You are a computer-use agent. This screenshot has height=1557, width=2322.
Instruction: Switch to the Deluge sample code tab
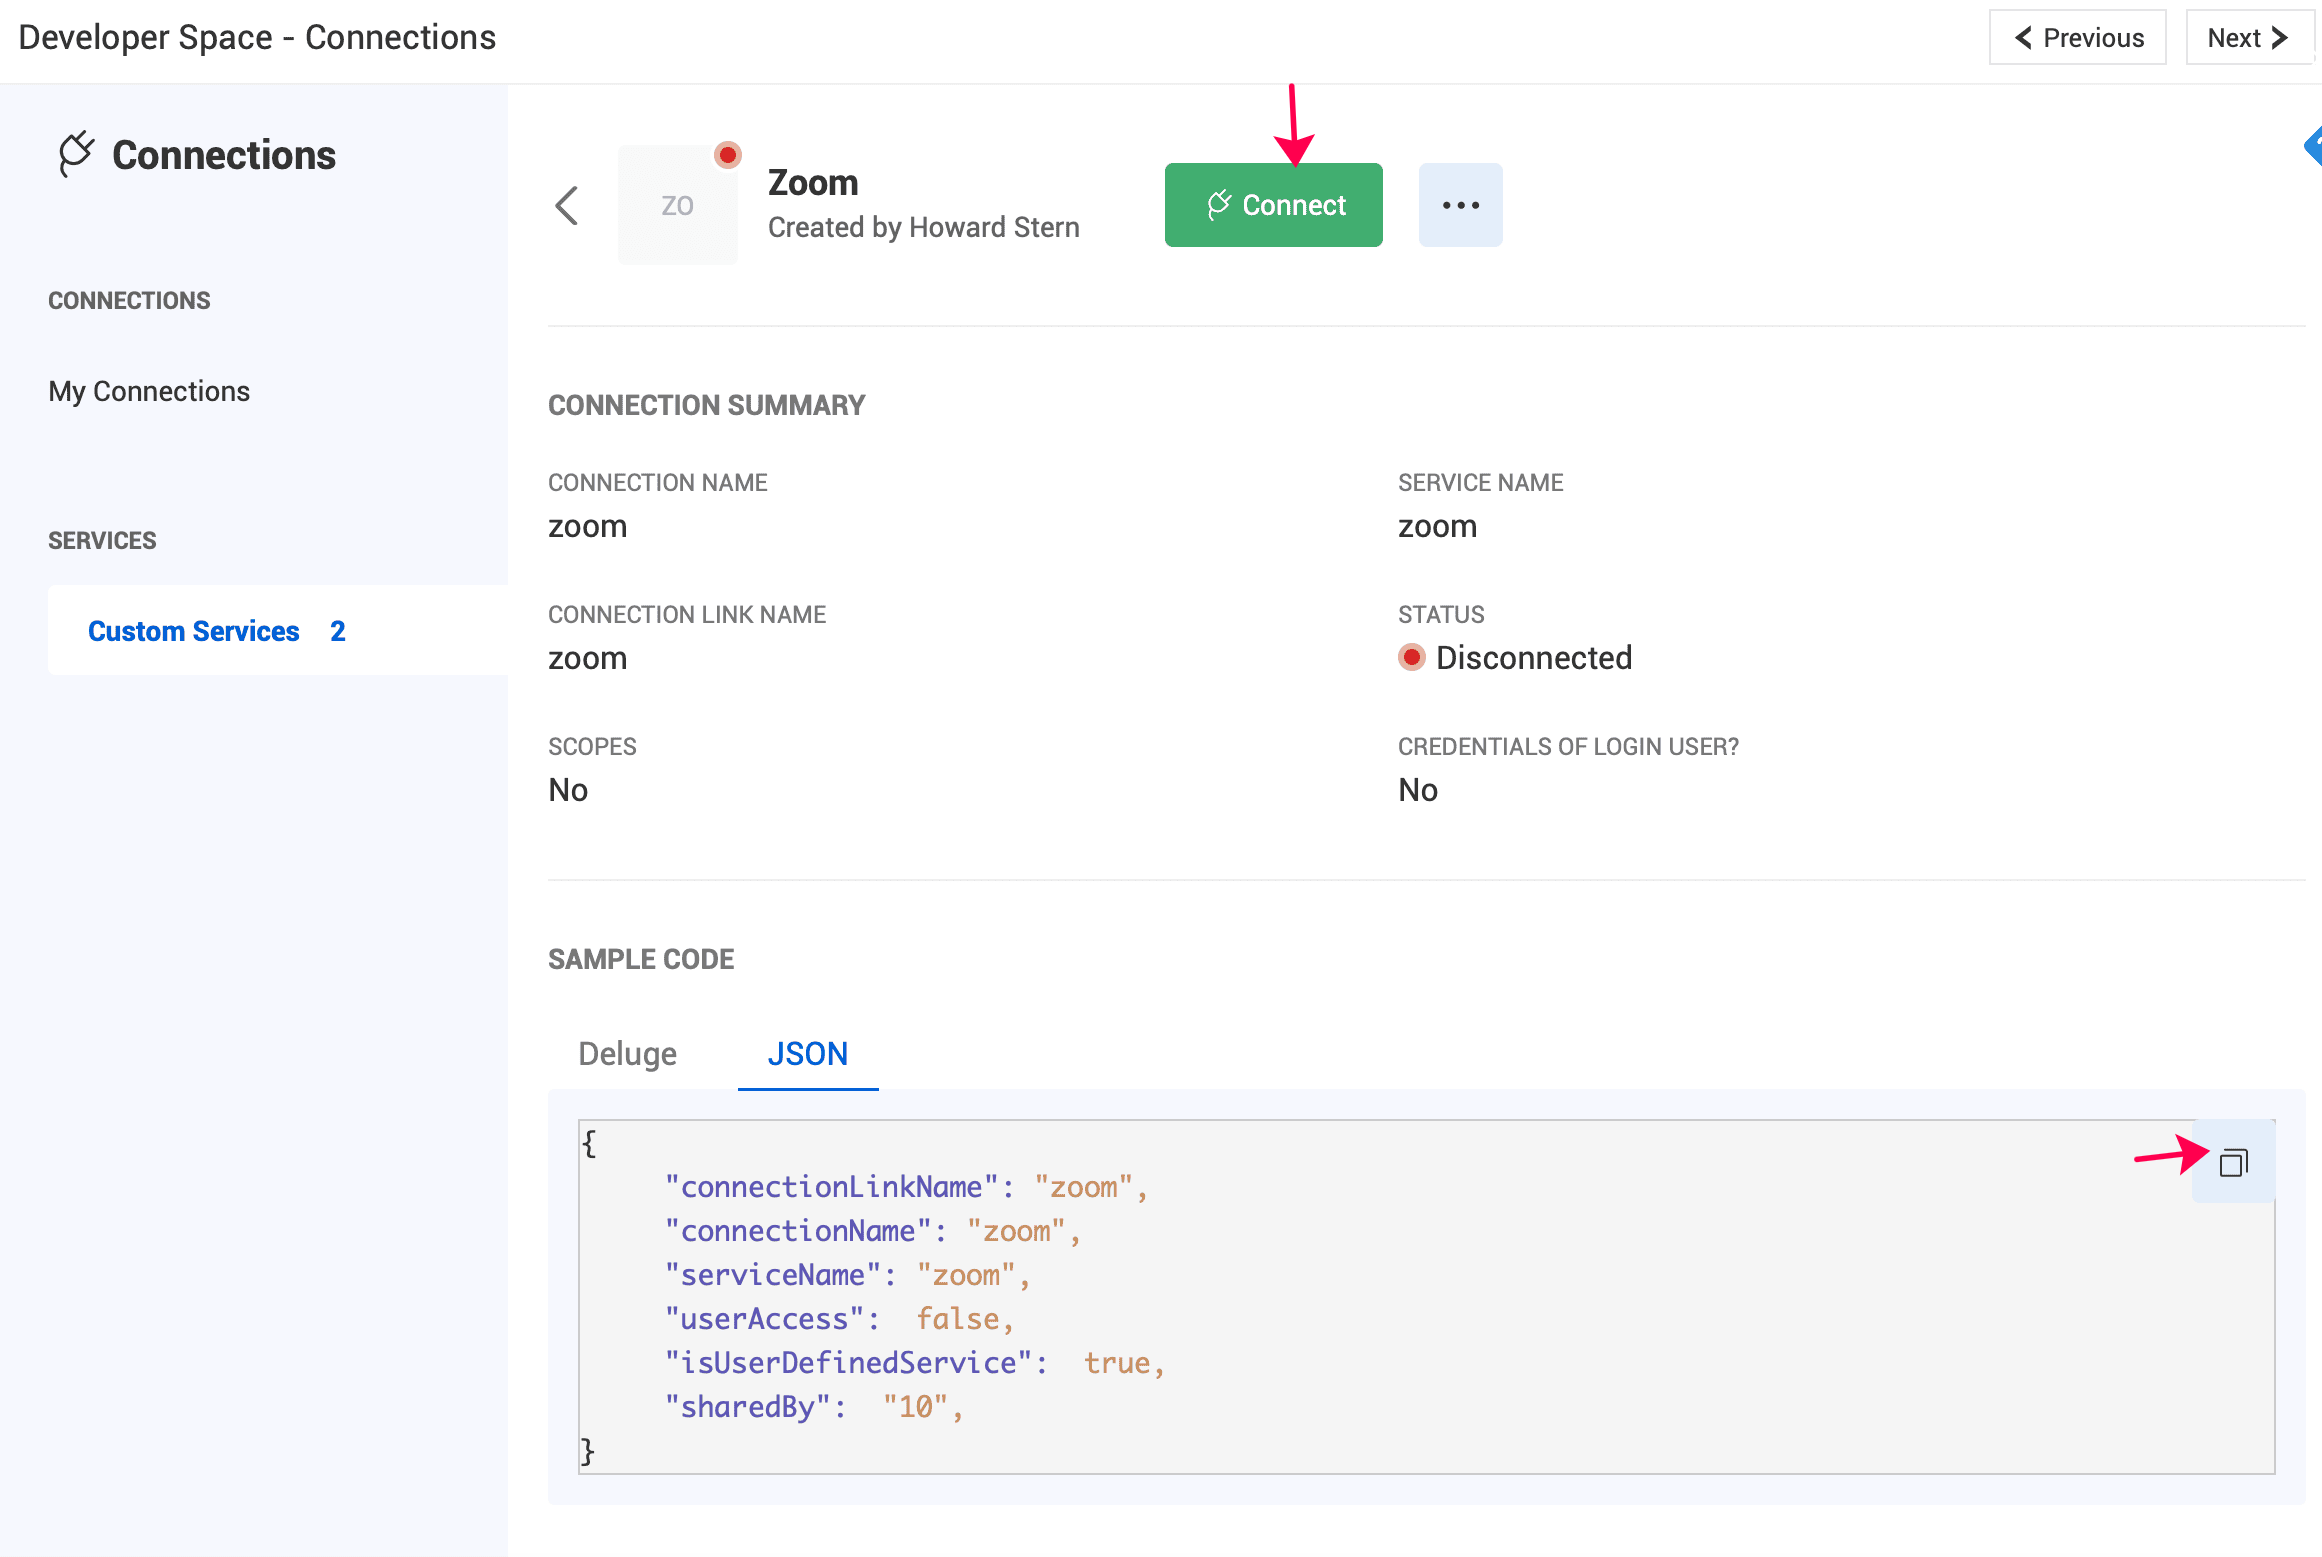click(x=627, y=1053)
